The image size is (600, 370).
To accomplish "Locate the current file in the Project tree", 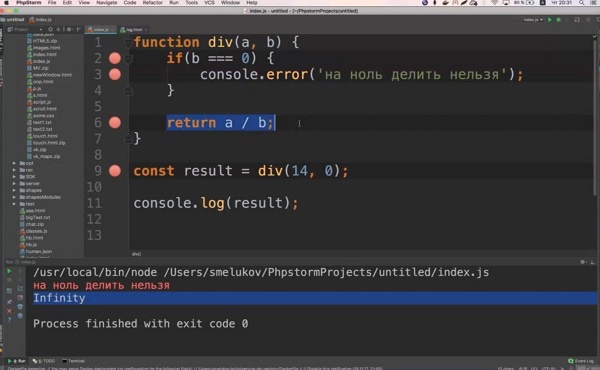I will pyautogui.click(x=51, y=29).
